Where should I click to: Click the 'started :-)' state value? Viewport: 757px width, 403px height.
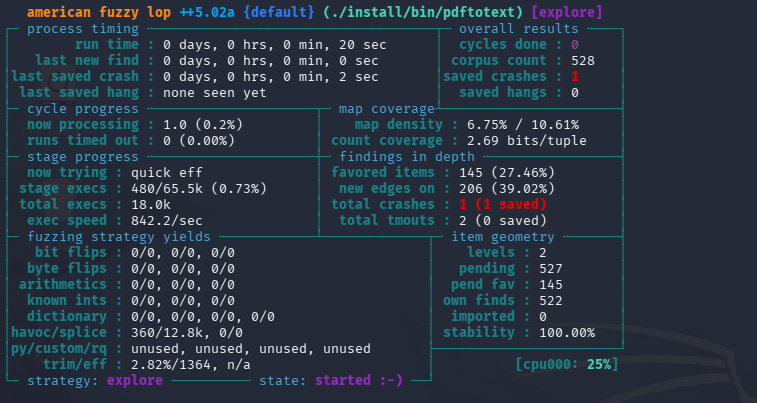pos(359,380)
